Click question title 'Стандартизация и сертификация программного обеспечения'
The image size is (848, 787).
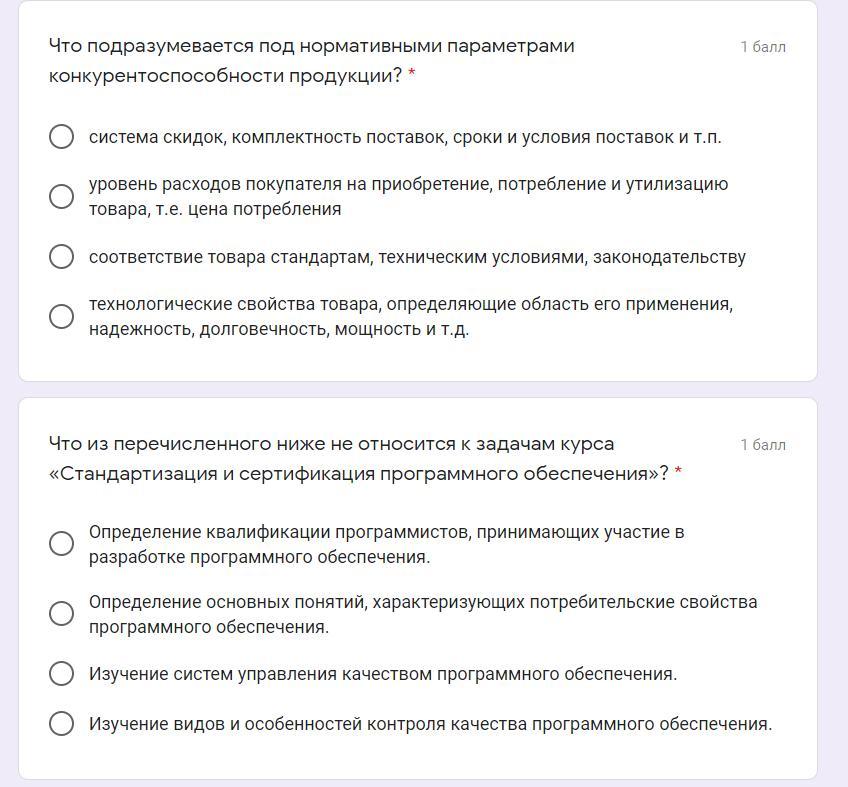tap(355, 474)
